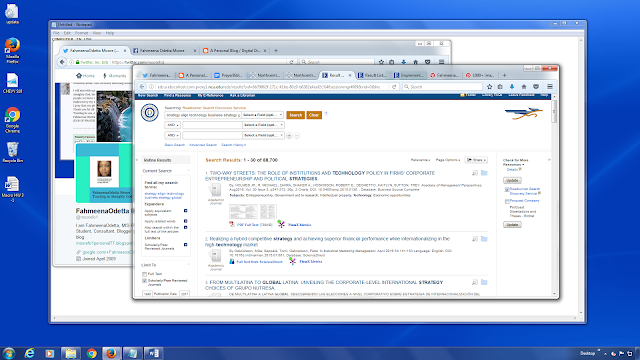This screenshot has width=640, height=360.
Task: Click the Search History link
Action: (x=233, y=145)
